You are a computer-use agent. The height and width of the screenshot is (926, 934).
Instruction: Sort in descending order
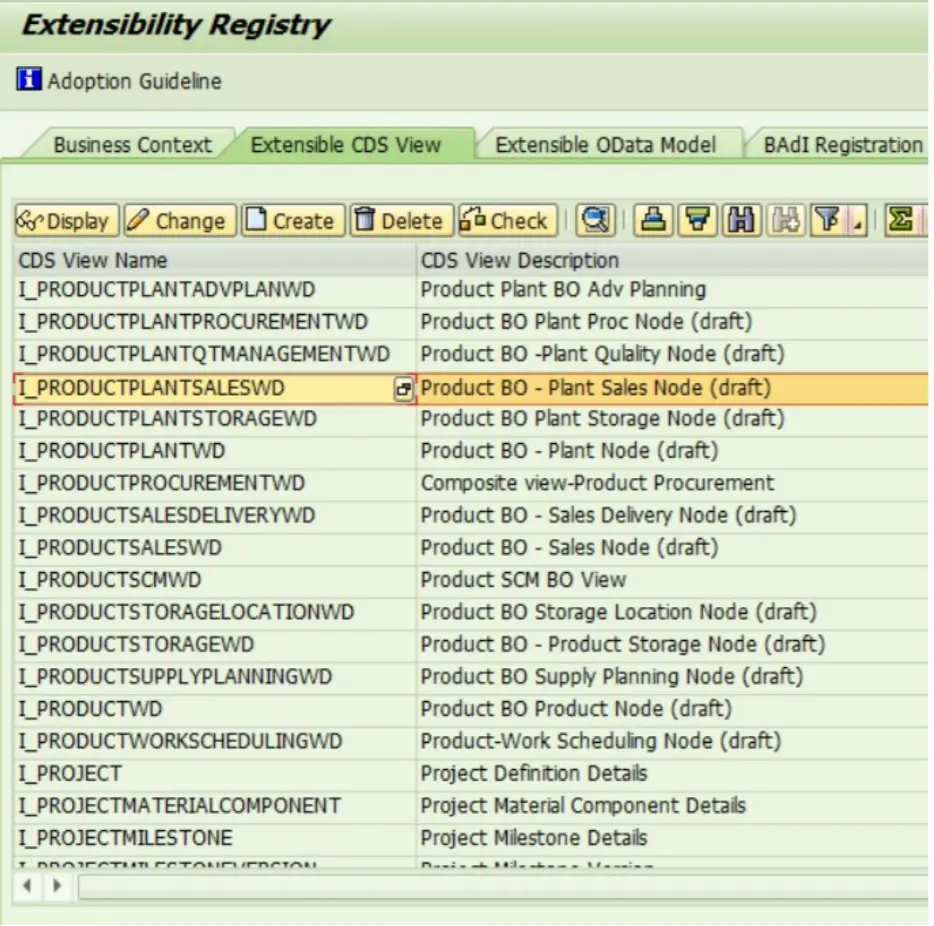click(x=698, y=221)
